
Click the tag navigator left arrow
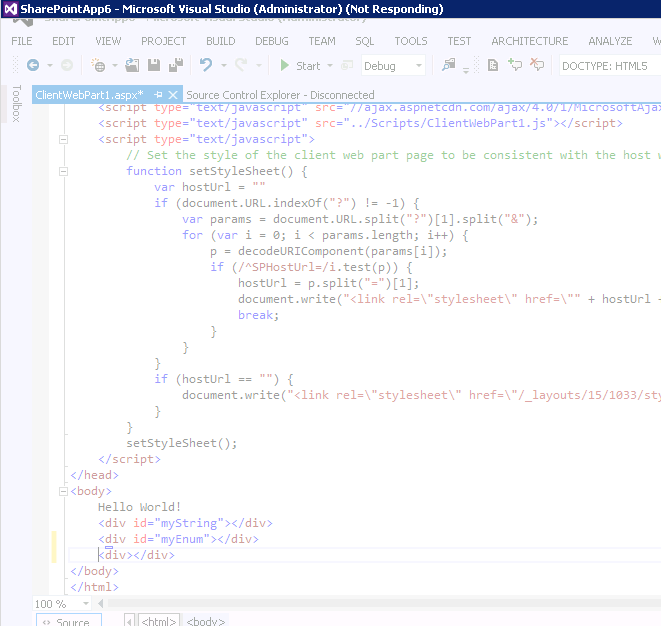click(129, 621)
